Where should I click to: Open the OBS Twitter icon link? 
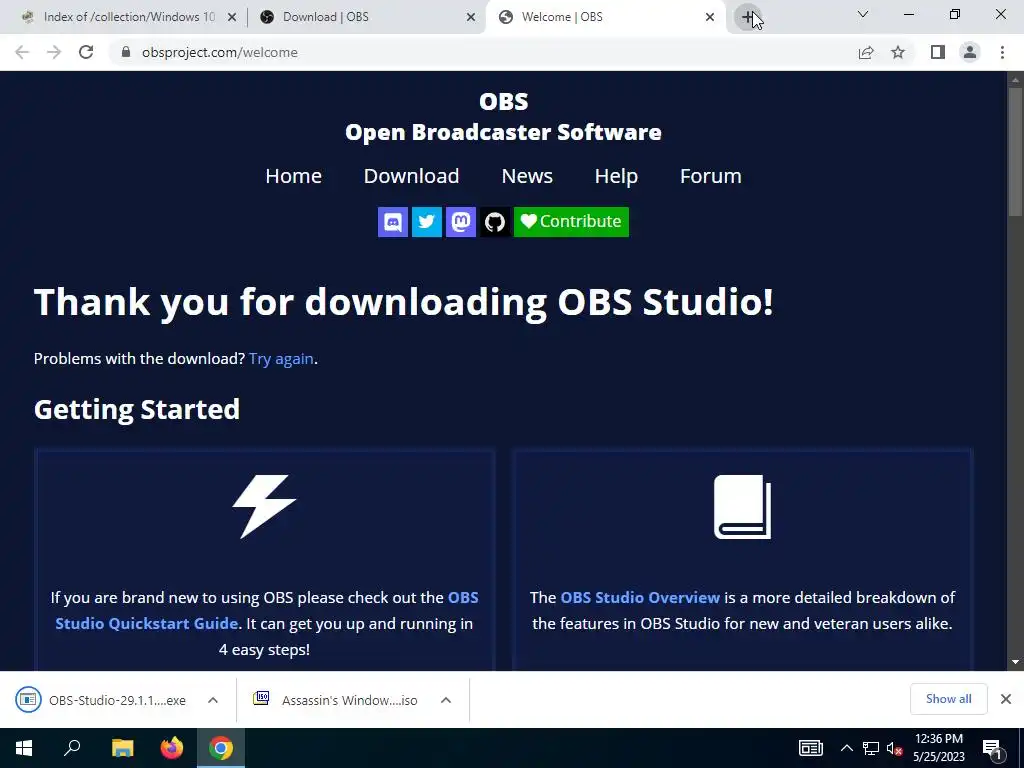(x=426, y=222)
